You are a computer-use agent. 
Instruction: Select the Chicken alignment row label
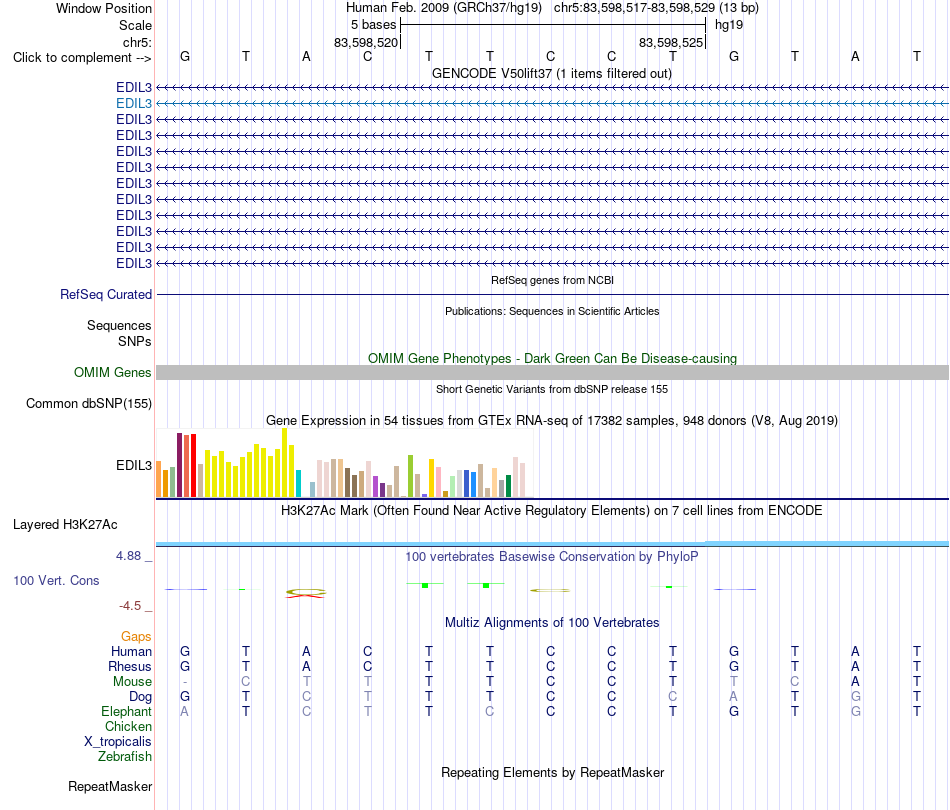(128, 726)
